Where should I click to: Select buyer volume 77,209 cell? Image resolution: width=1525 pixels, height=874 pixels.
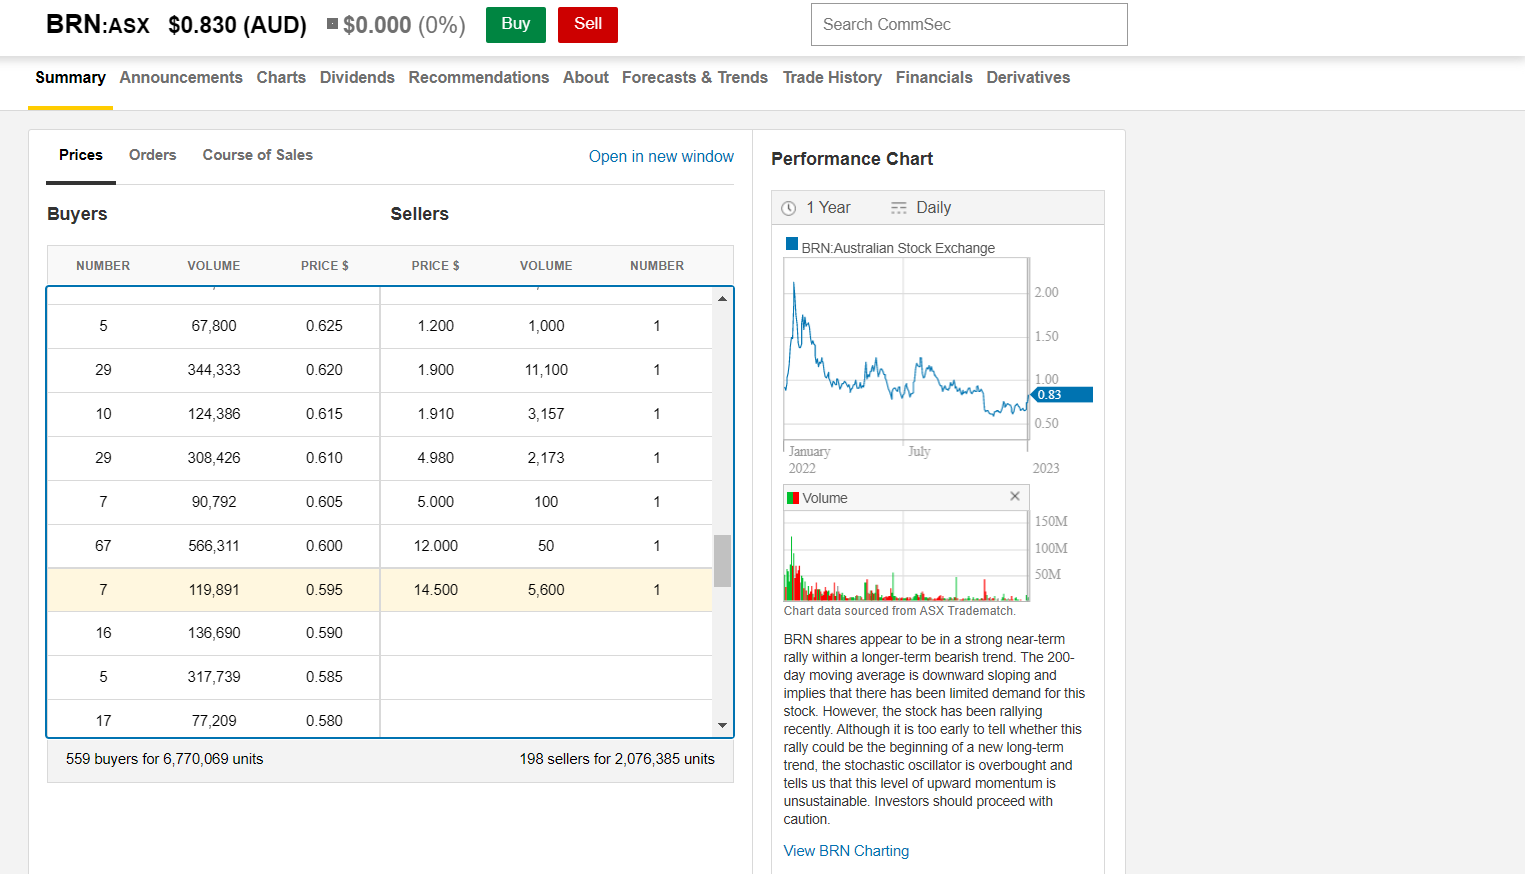(214, 721)
